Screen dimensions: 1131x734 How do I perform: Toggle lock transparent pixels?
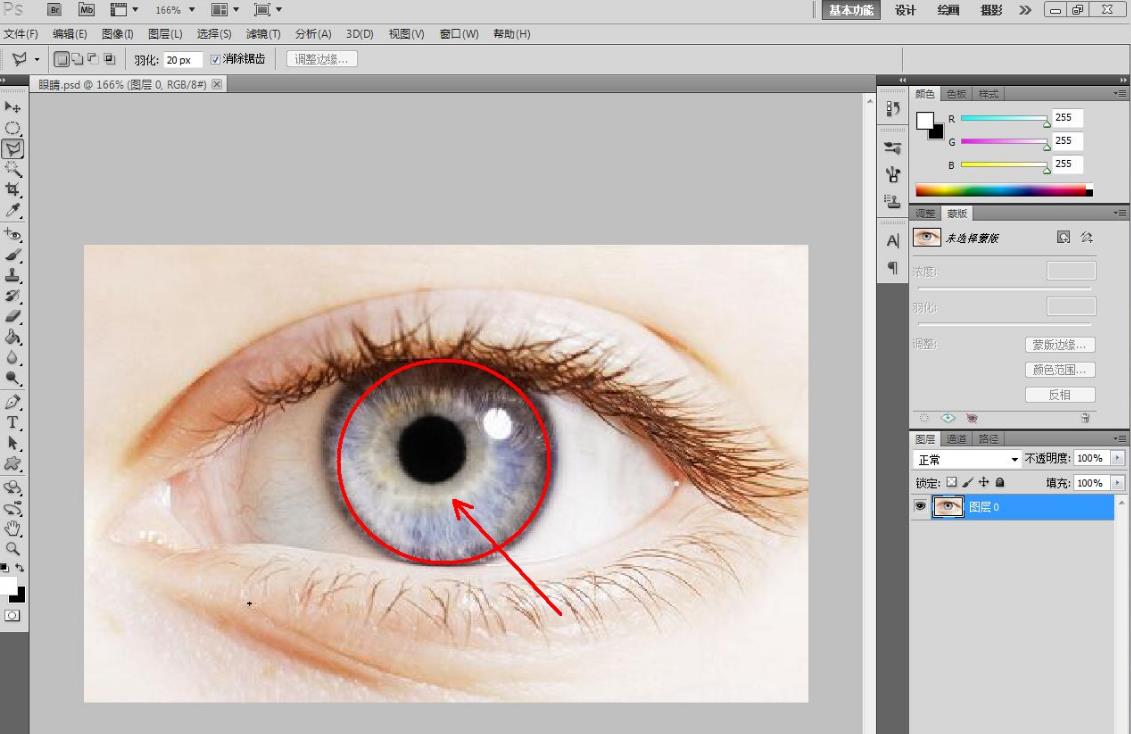952,482
